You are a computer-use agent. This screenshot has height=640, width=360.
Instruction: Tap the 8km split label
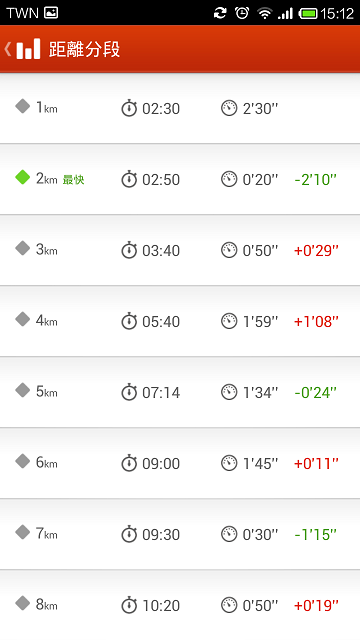tap(47, 604)
